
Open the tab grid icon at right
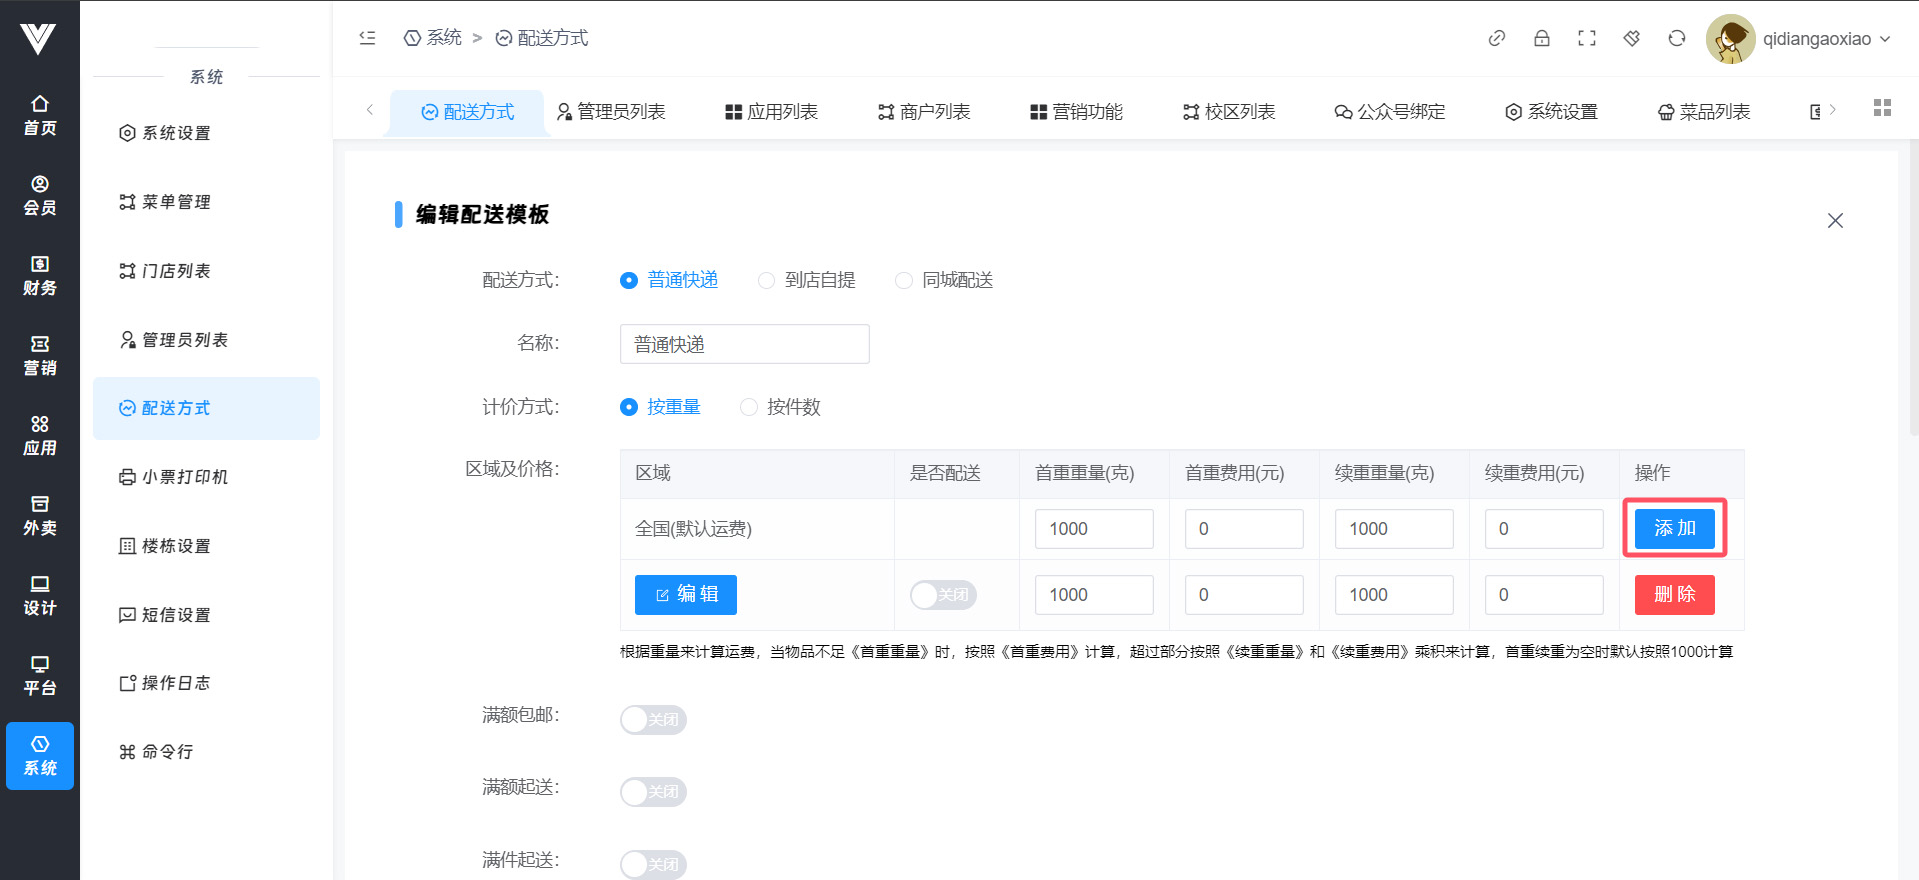[1882, 108]
